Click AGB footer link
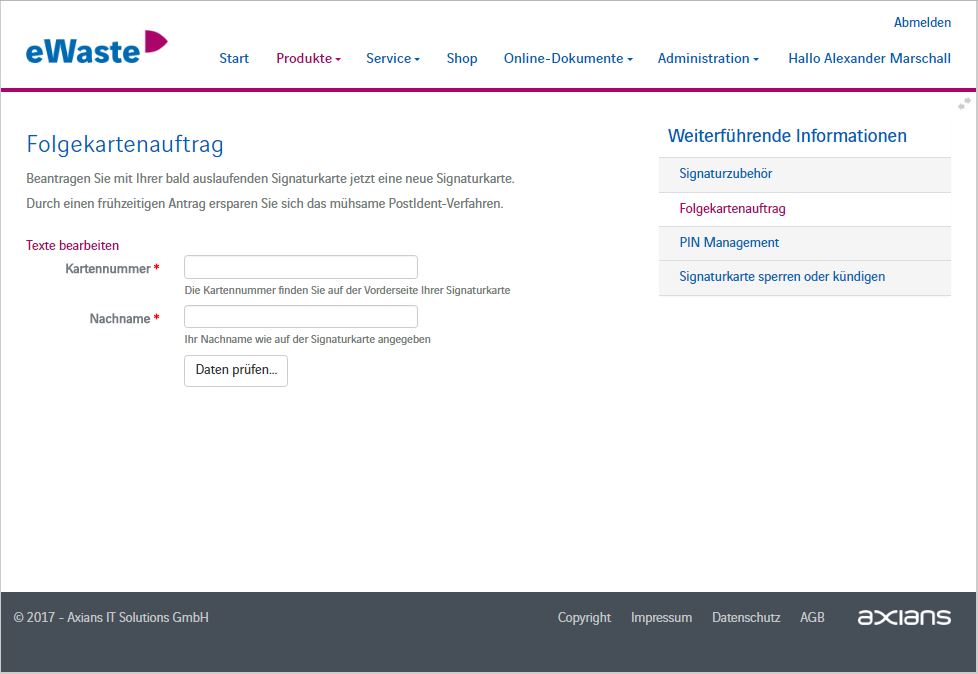Screen dimensions: 978x674 click(x=812, y=617)
